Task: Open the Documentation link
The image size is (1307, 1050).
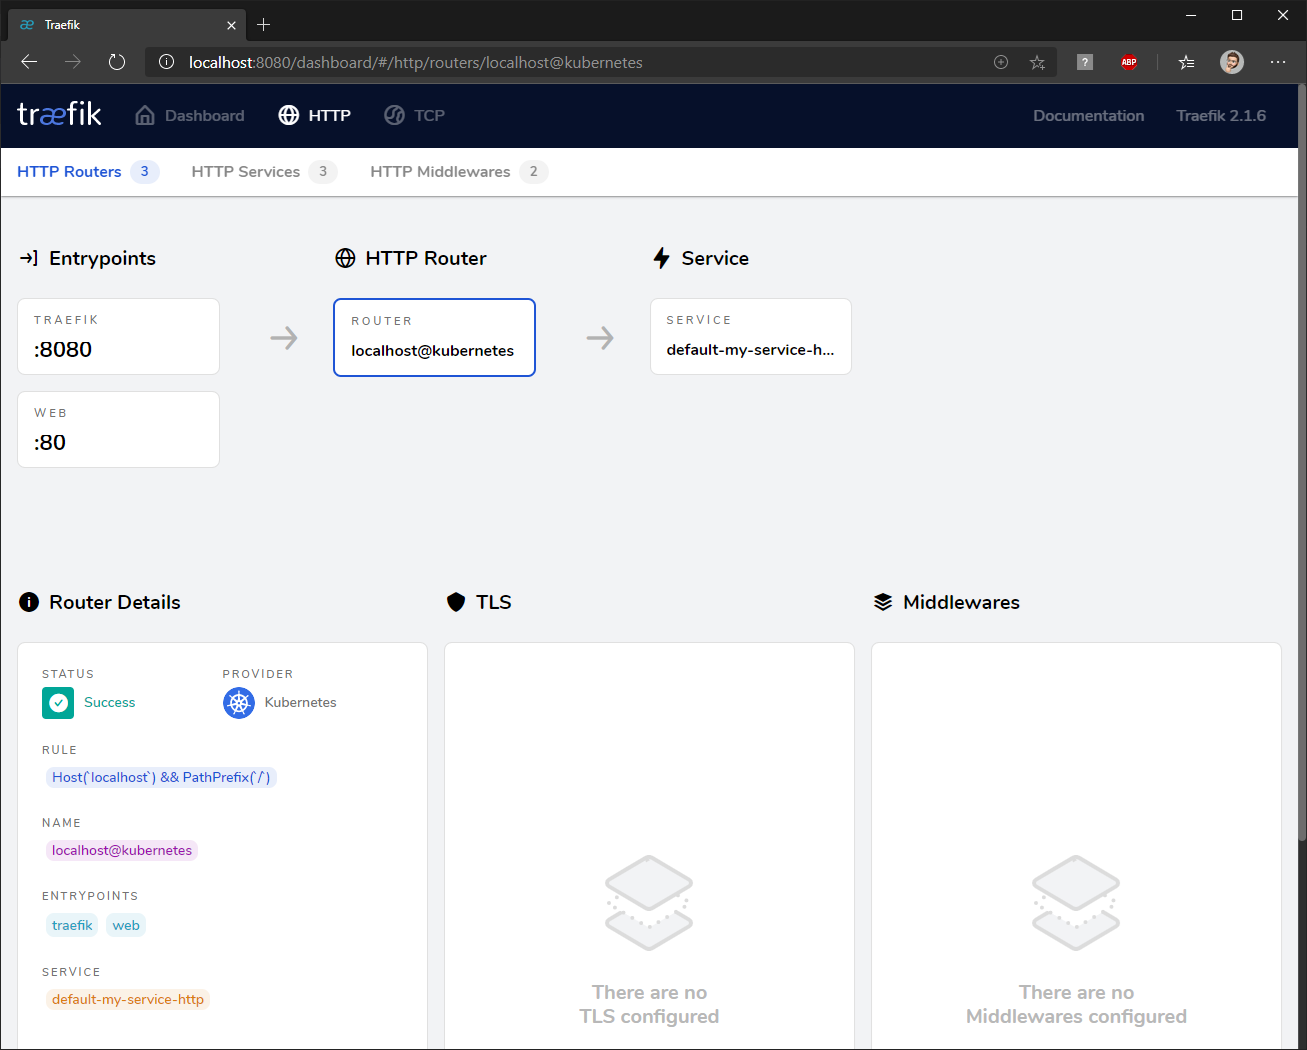Action: (x=1088, y=115)
